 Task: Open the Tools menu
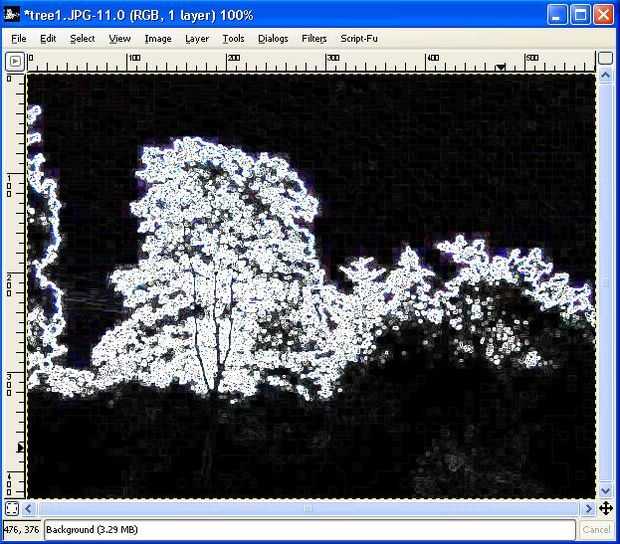click(233, 39)
